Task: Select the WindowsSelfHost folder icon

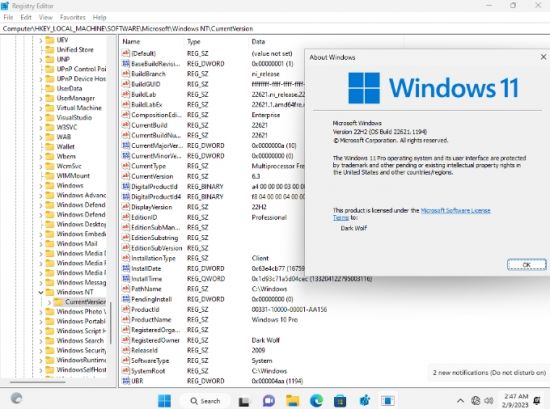Action: [50, 370]
